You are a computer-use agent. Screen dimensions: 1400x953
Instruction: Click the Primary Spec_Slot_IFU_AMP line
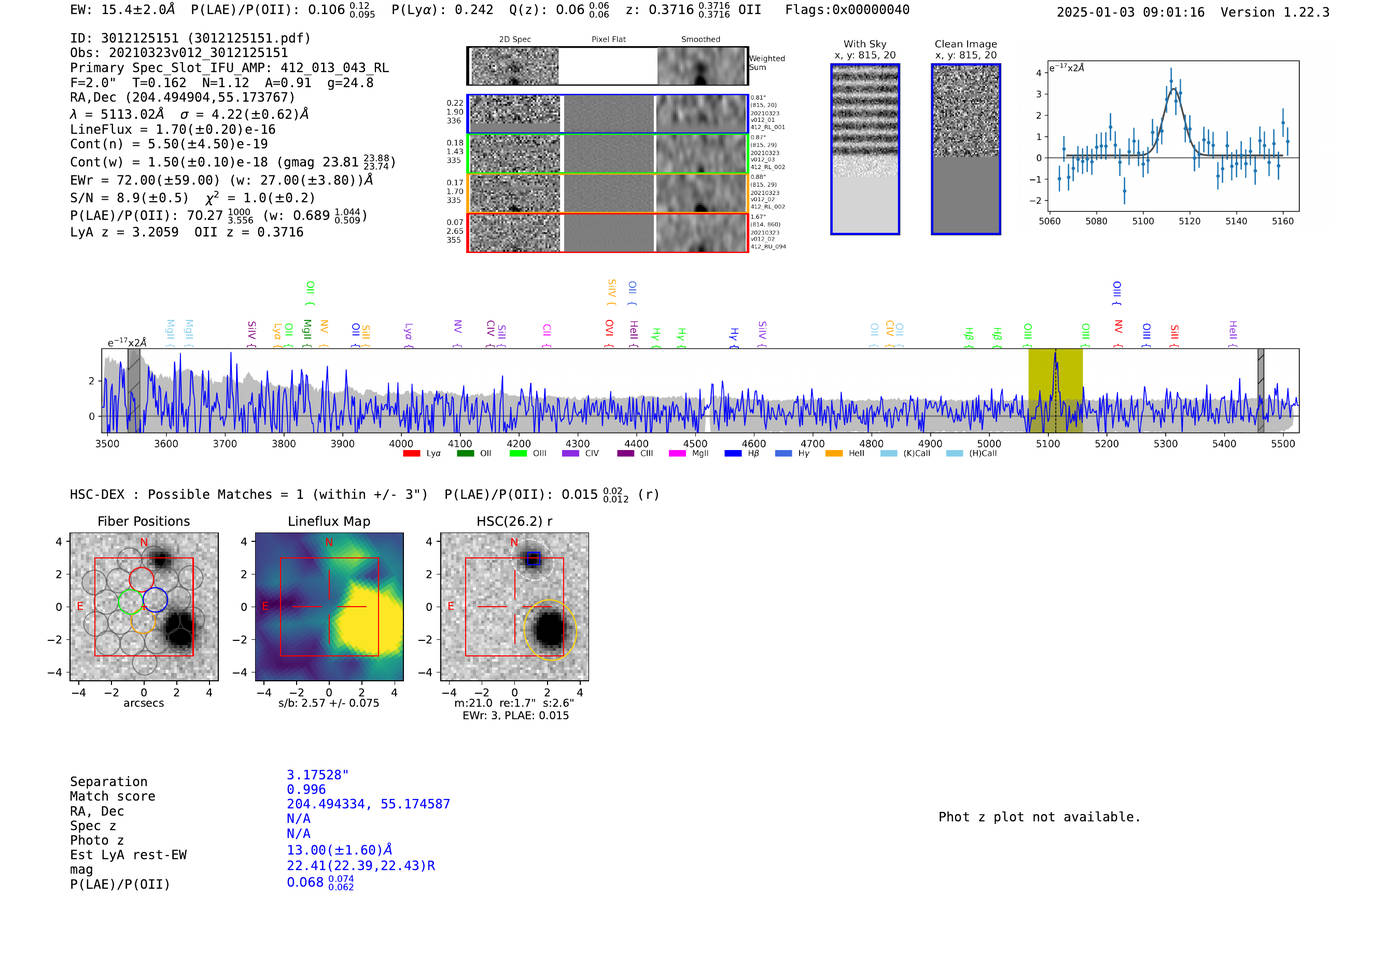(229, 68)
